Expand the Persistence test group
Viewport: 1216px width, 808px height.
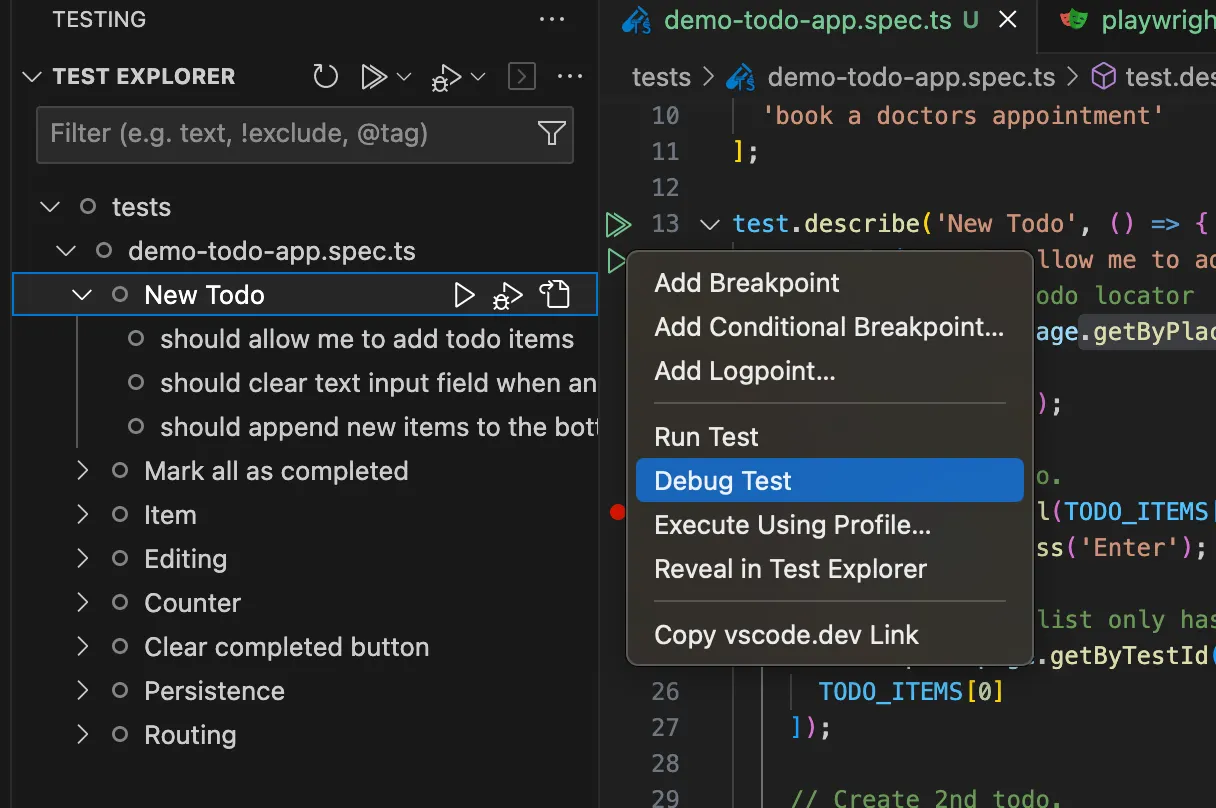click(82, 691)
